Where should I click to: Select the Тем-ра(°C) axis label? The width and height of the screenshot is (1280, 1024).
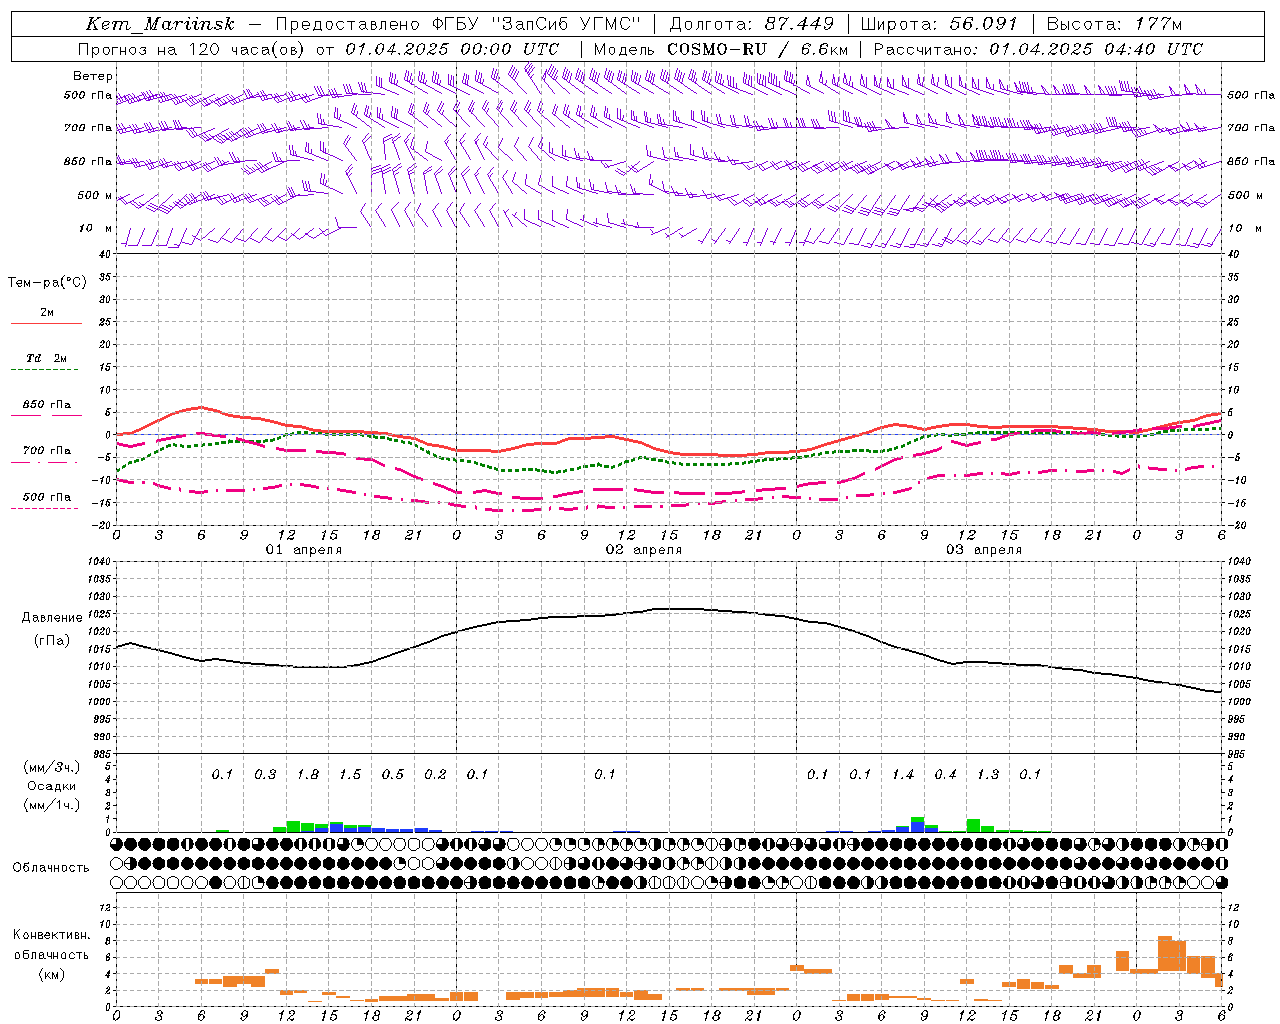[47, 283]
